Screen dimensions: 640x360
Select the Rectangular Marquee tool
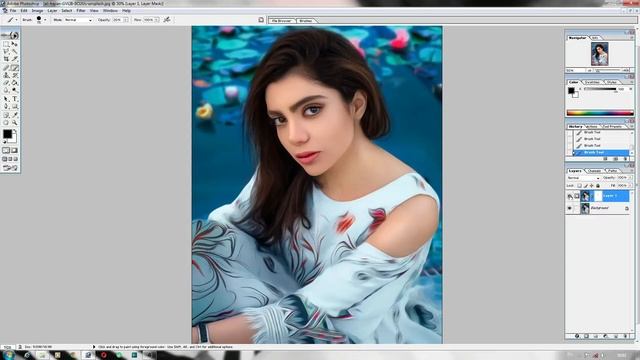pyautogui.click(x=6, y=44)
